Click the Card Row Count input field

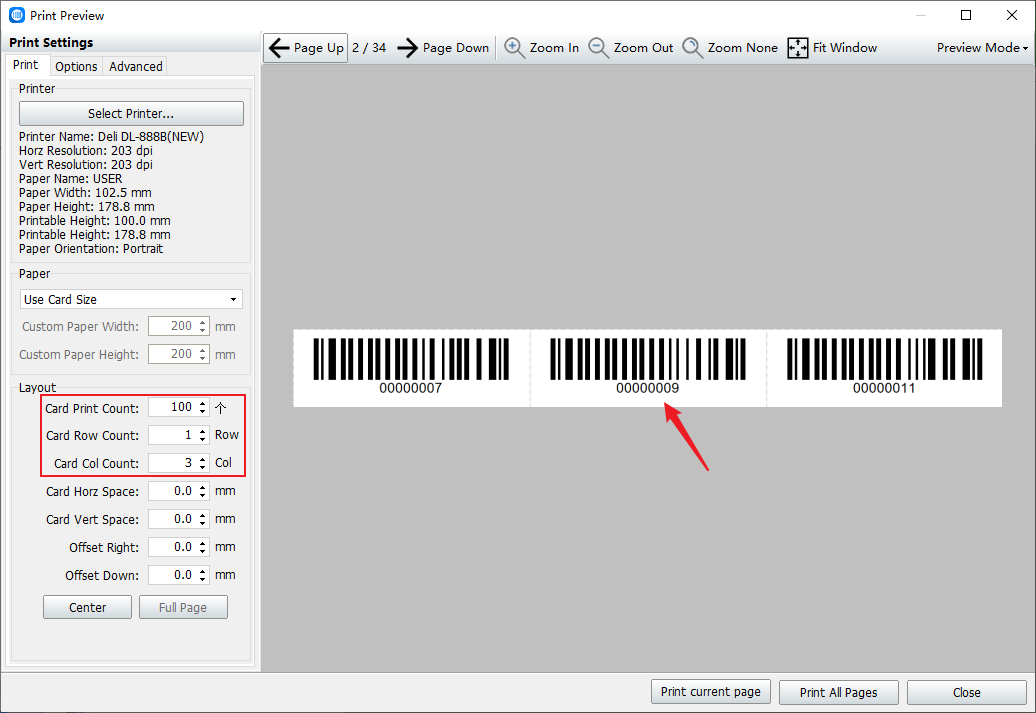(x=172, y=435)
